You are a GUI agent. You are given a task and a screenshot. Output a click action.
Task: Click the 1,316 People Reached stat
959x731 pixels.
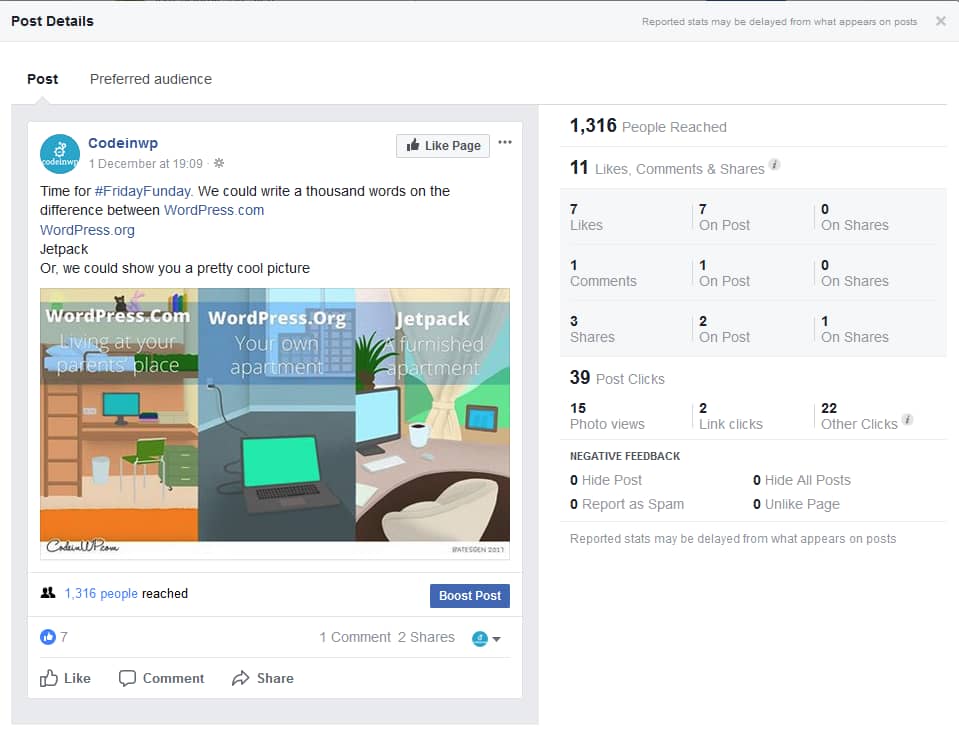[x=648, y=126]
